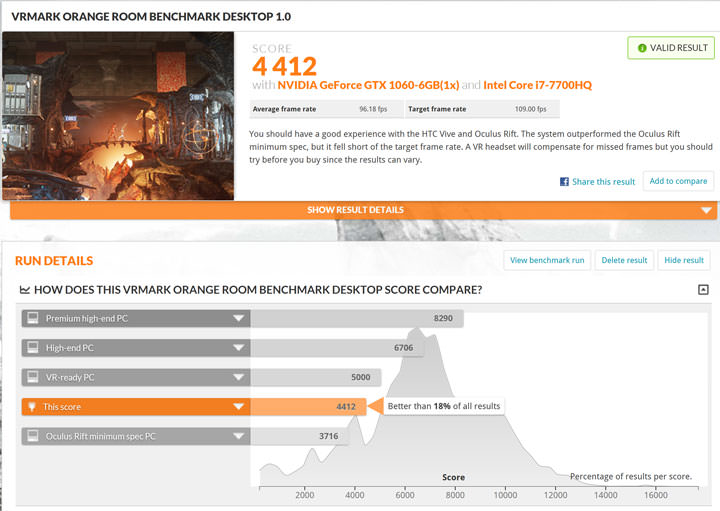This screenshot has height=511, width=720.
Task: Click the Oculus Rift minimum spec monitor icon
Action: tap(33, 436)
